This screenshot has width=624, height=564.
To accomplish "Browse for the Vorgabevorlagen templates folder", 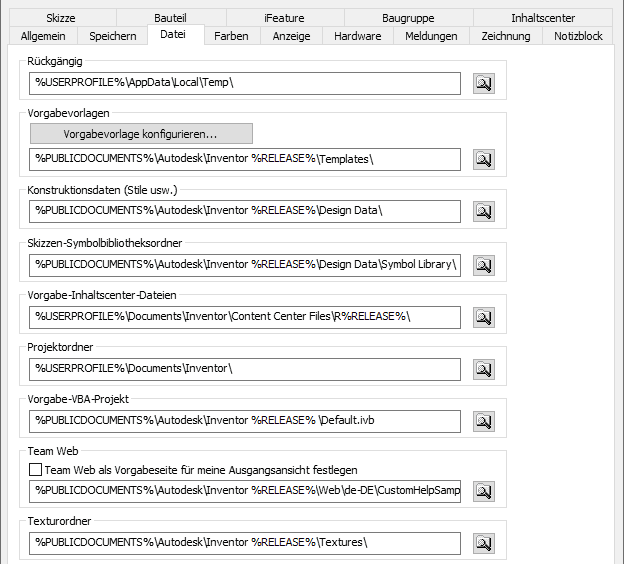I will click(x=484, y=159).
